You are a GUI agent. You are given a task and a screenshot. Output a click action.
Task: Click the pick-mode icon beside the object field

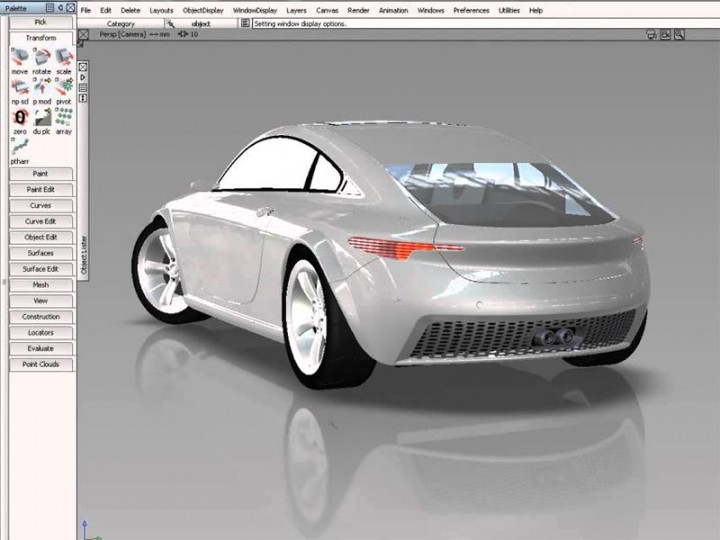[170, 23]
